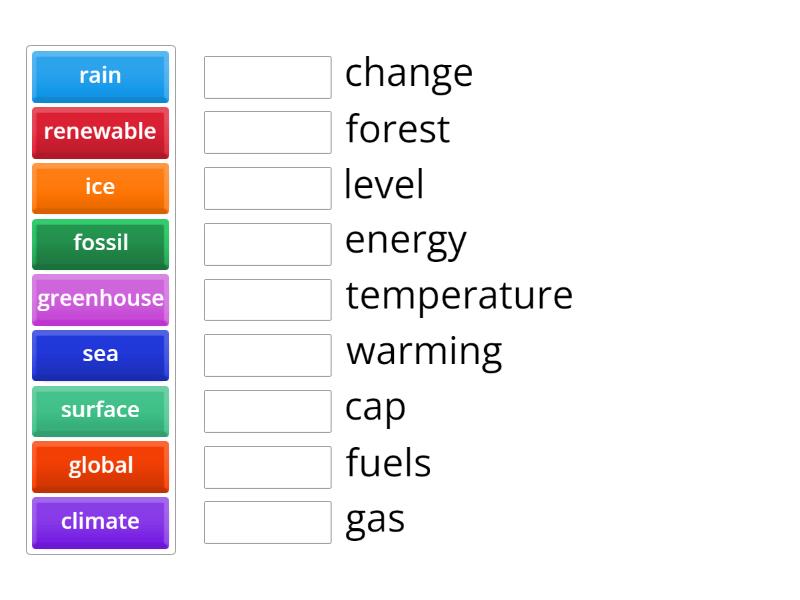The height and width of the screenshot is (600, 800).
Task: Click the word 'temperature'
Action: (x=459, y=296)
